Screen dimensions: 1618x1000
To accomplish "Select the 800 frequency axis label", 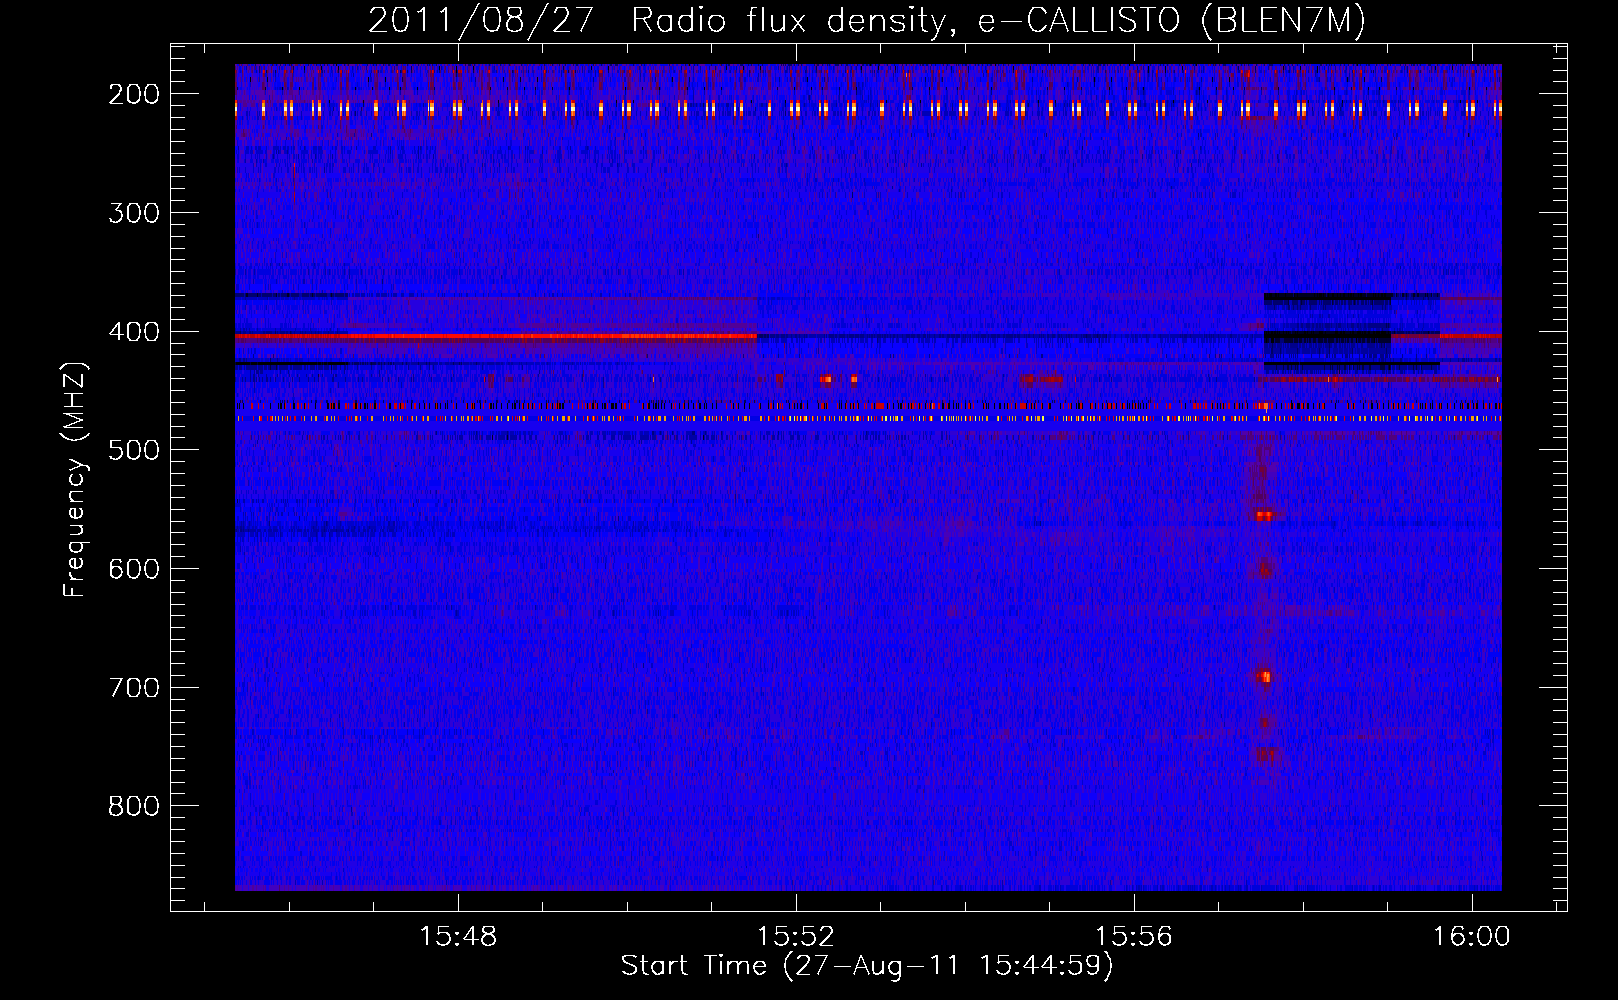I will (x=134, y=806).
